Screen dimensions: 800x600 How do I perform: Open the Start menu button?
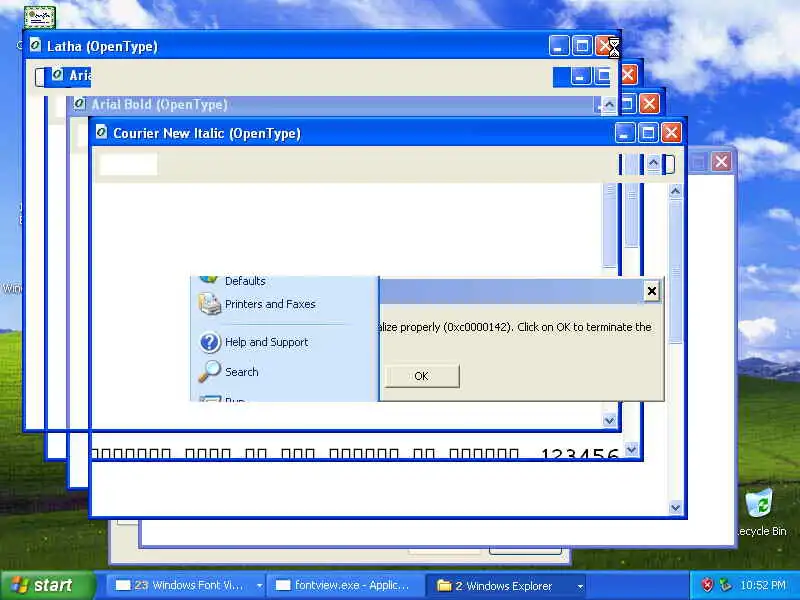[x=48, y=585]
